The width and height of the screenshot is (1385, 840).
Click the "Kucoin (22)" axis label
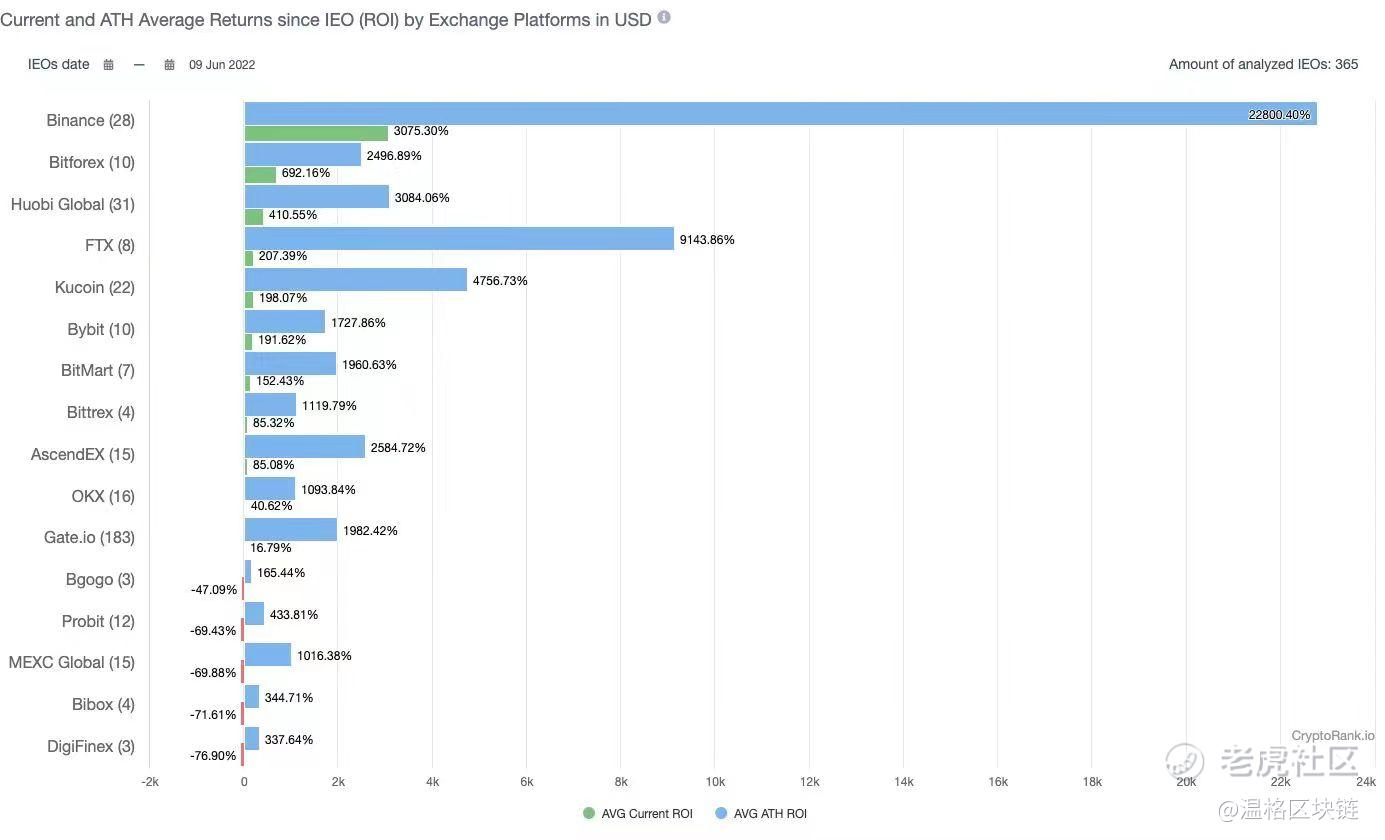[95, 288]
